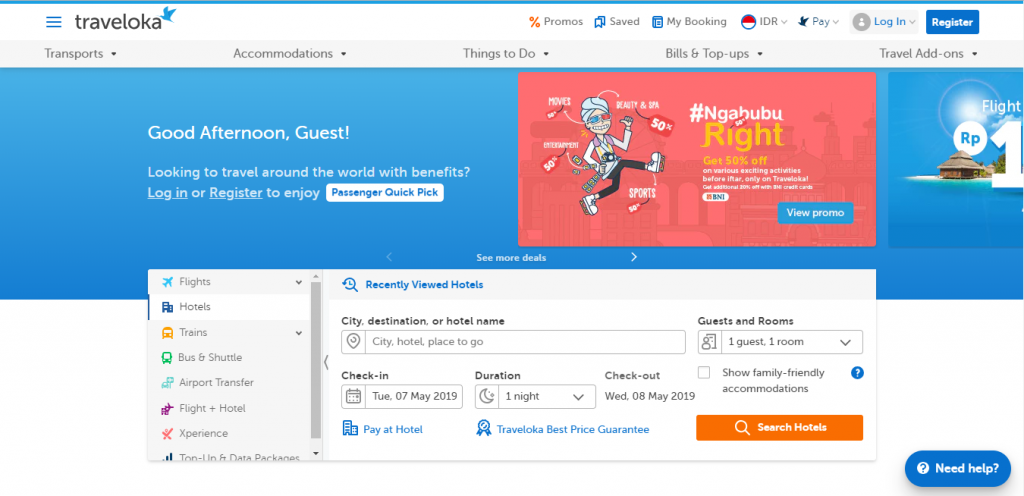The width and height of the screenshot is (1024, 496).
Task: Click the Trains icon in sidebar
Action: [x=168, y=332]
